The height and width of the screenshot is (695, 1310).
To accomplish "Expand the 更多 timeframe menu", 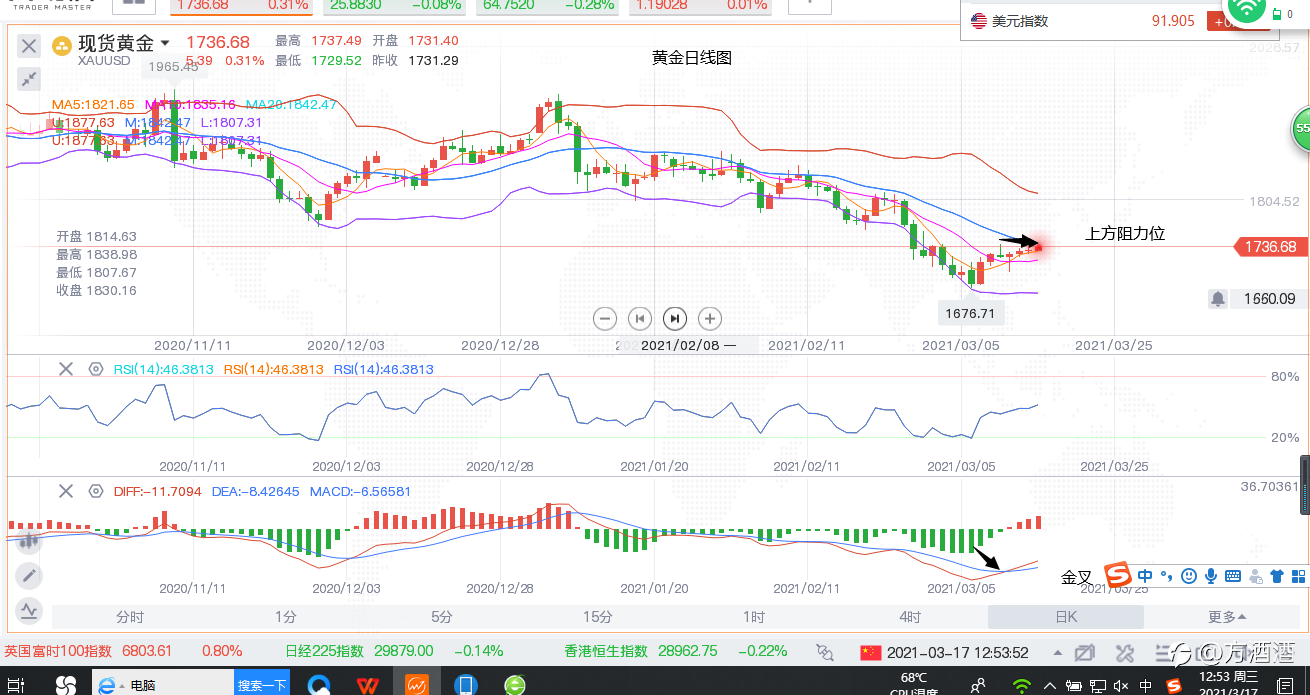I will point(1227,617).
